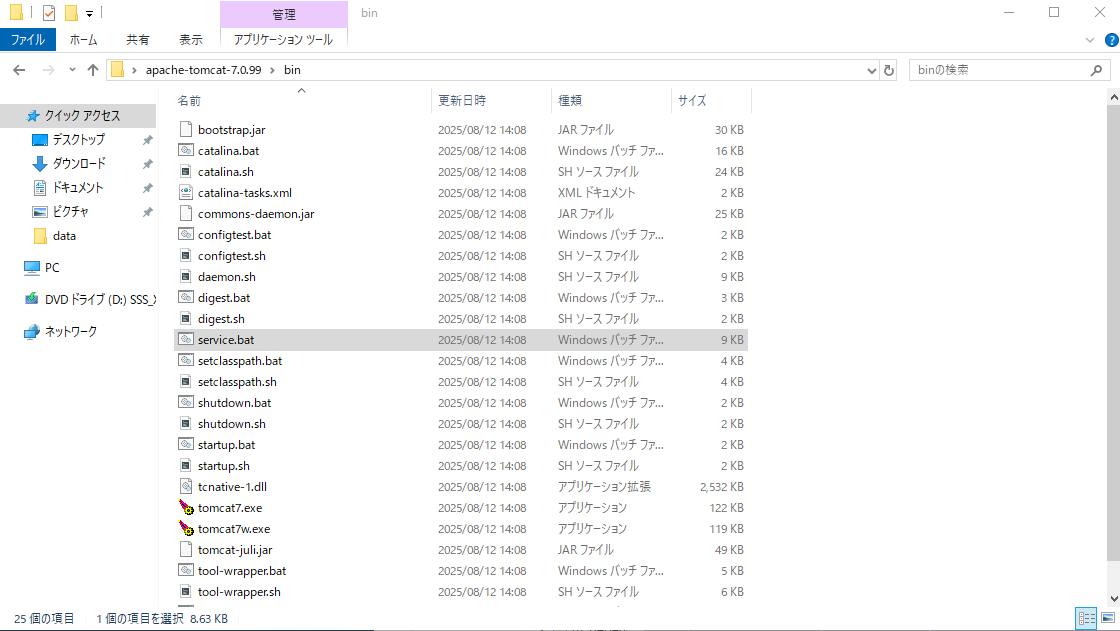The image size is (1120, 631).
Task: Open the ファイル menu
Action: (x=28, y=40)
